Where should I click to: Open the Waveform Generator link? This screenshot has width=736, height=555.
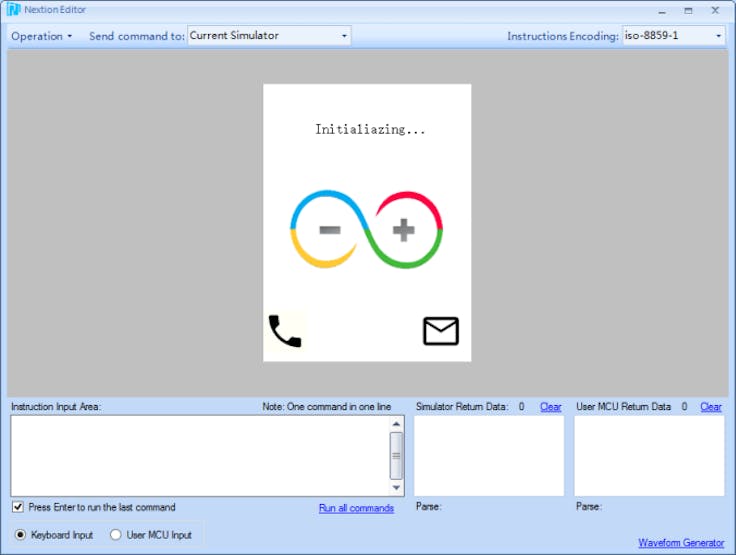tap(681, 543)
